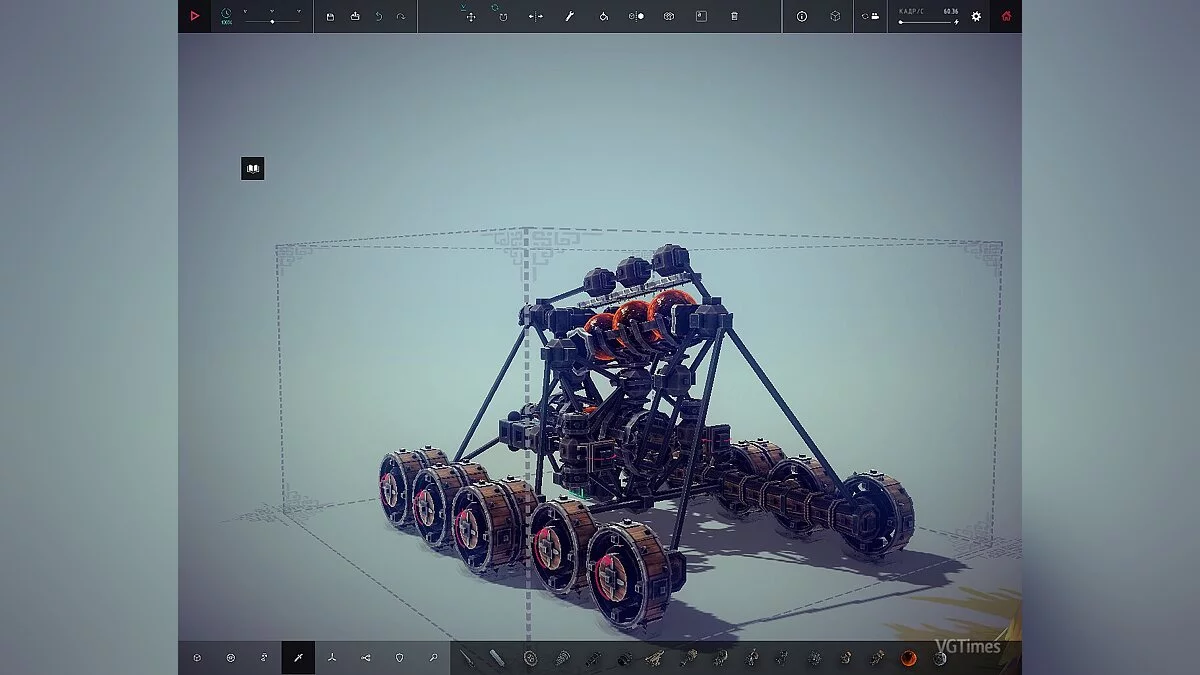Screen dimensions: 1200x675
Task: Start the simulation with the red play button
Action: pyautogui.click(x=195, y=15)
